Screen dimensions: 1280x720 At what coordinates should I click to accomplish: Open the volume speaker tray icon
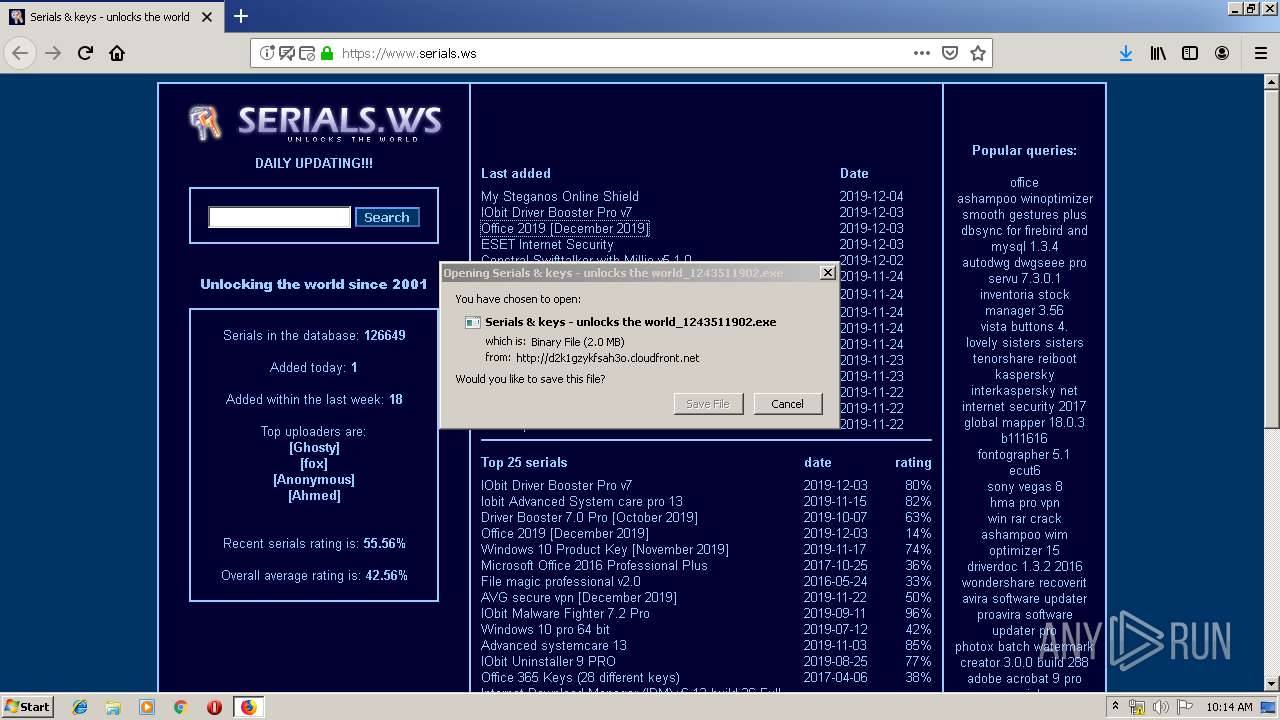point(1160,707)
